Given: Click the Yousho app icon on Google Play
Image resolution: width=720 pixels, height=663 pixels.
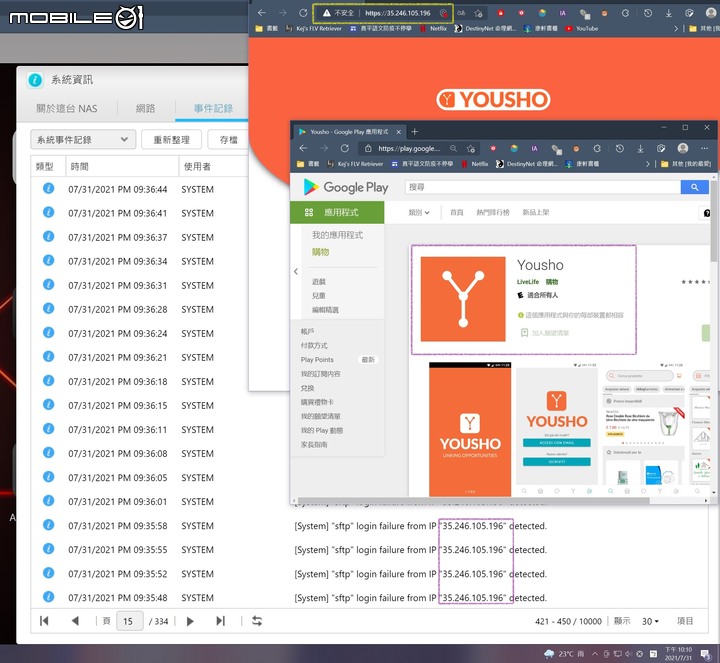Looking at the screenshot, I should (463, 299).
